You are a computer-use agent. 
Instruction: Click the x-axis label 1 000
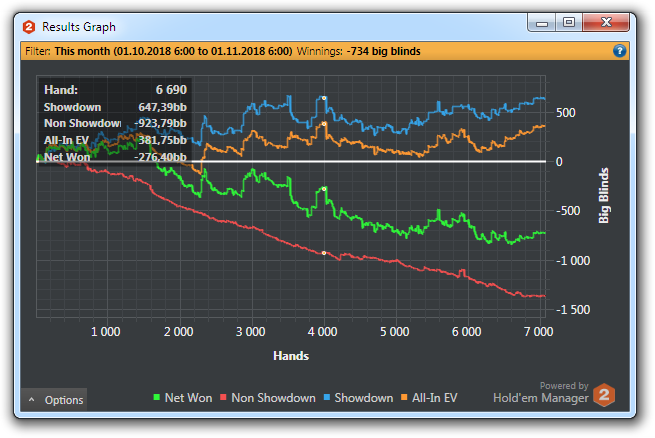[106, 332]
